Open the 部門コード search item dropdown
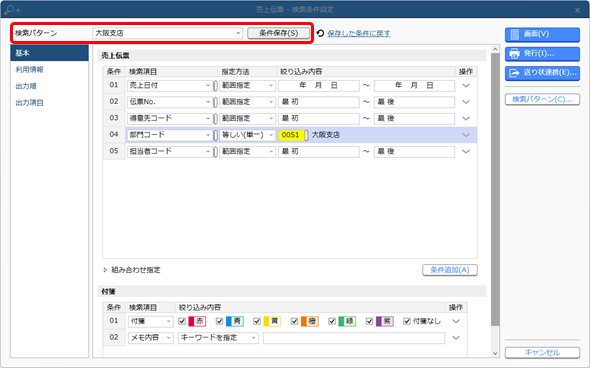590x368 pixels. 170,135
